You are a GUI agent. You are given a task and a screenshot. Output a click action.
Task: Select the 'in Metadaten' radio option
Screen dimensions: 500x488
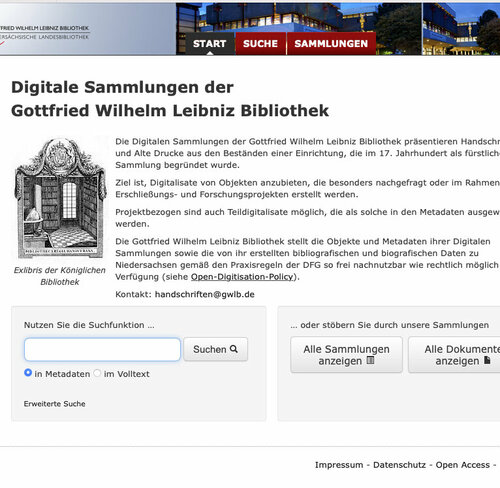pyautogui.click(x=28, y=373)
